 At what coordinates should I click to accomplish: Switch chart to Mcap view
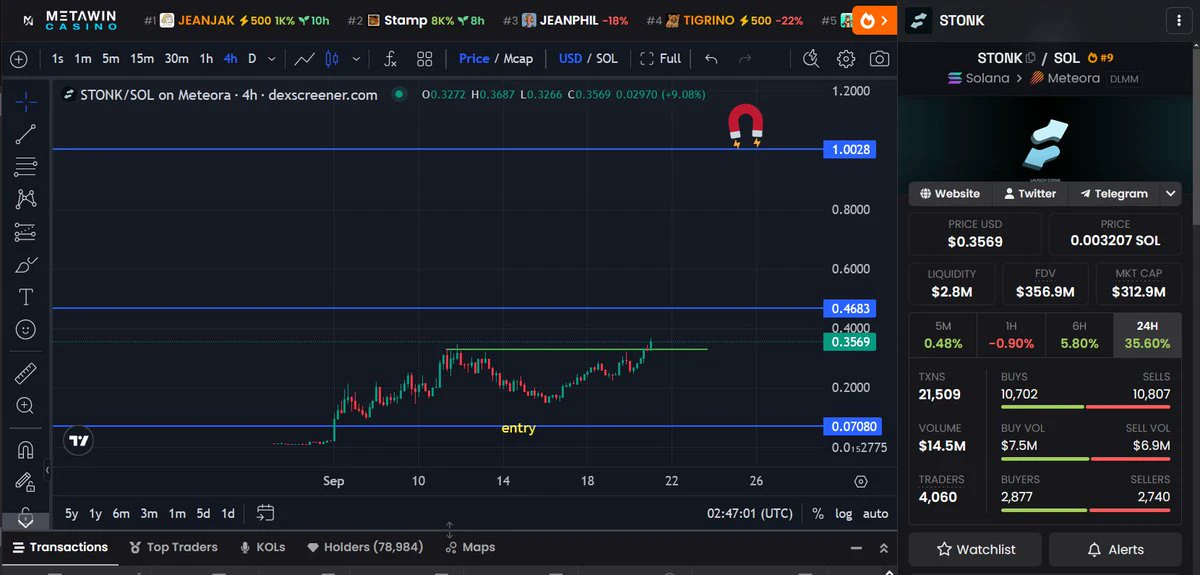pos(518,59)
